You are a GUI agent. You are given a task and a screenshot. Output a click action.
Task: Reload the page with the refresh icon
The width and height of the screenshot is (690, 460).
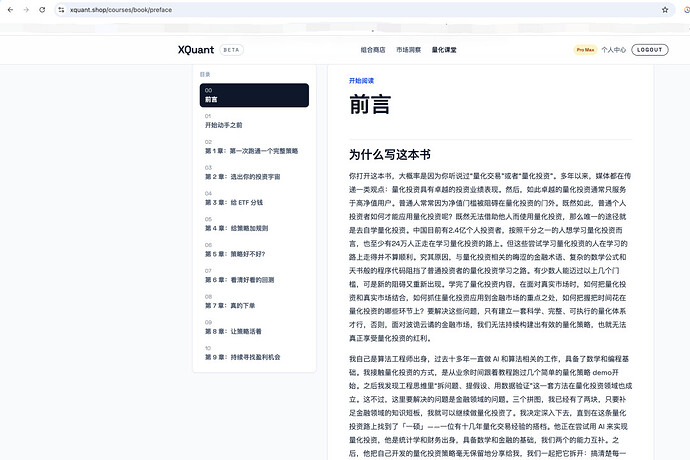pyautogui.click(x=42, y=10)
